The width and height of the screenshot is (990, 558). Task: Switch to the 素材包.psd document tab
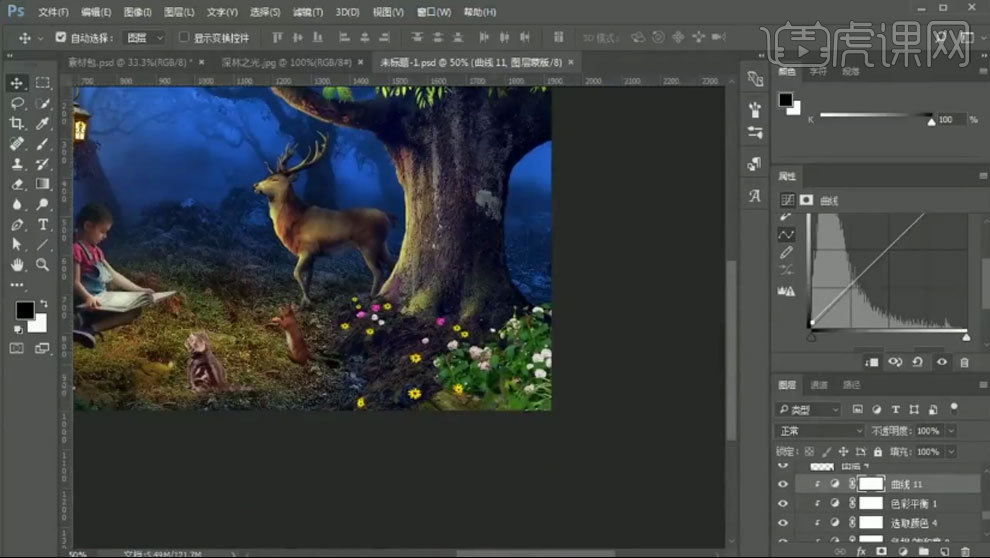pyautogui.click(x=128, y=62)
